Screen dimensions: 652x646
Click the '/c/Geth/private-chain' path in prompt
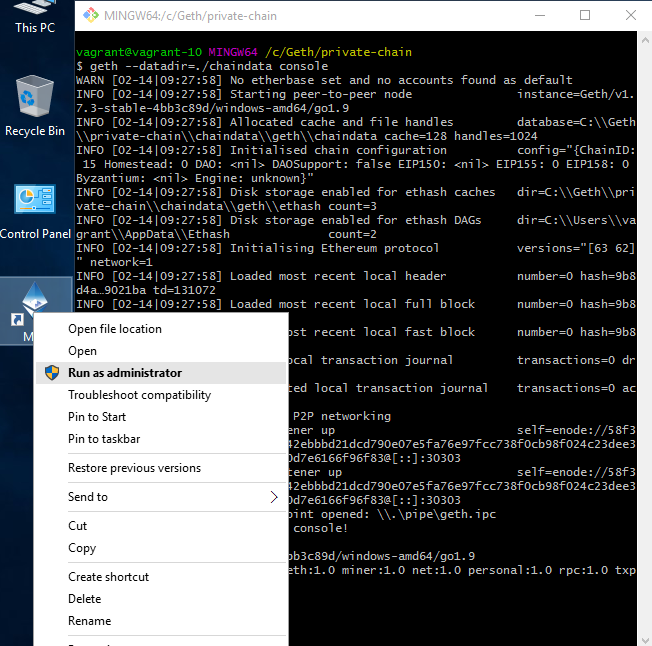tap(338, 52)
